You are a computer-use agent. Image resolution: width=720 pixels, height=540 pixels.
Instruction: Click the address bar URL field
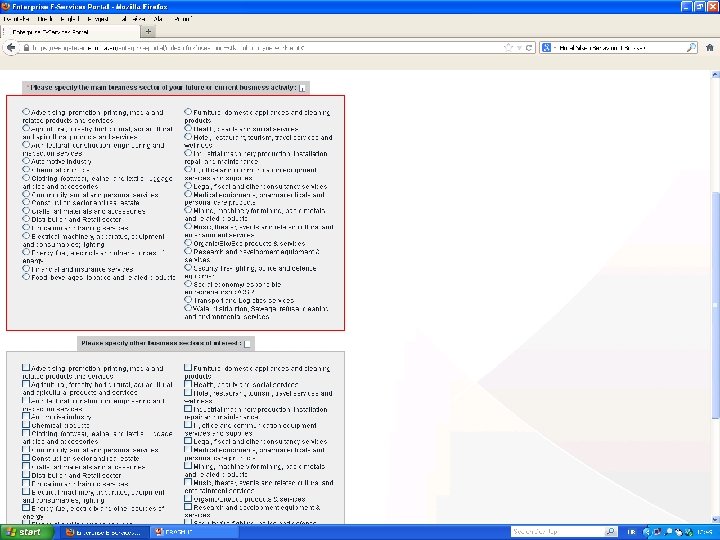coord(266,48)
